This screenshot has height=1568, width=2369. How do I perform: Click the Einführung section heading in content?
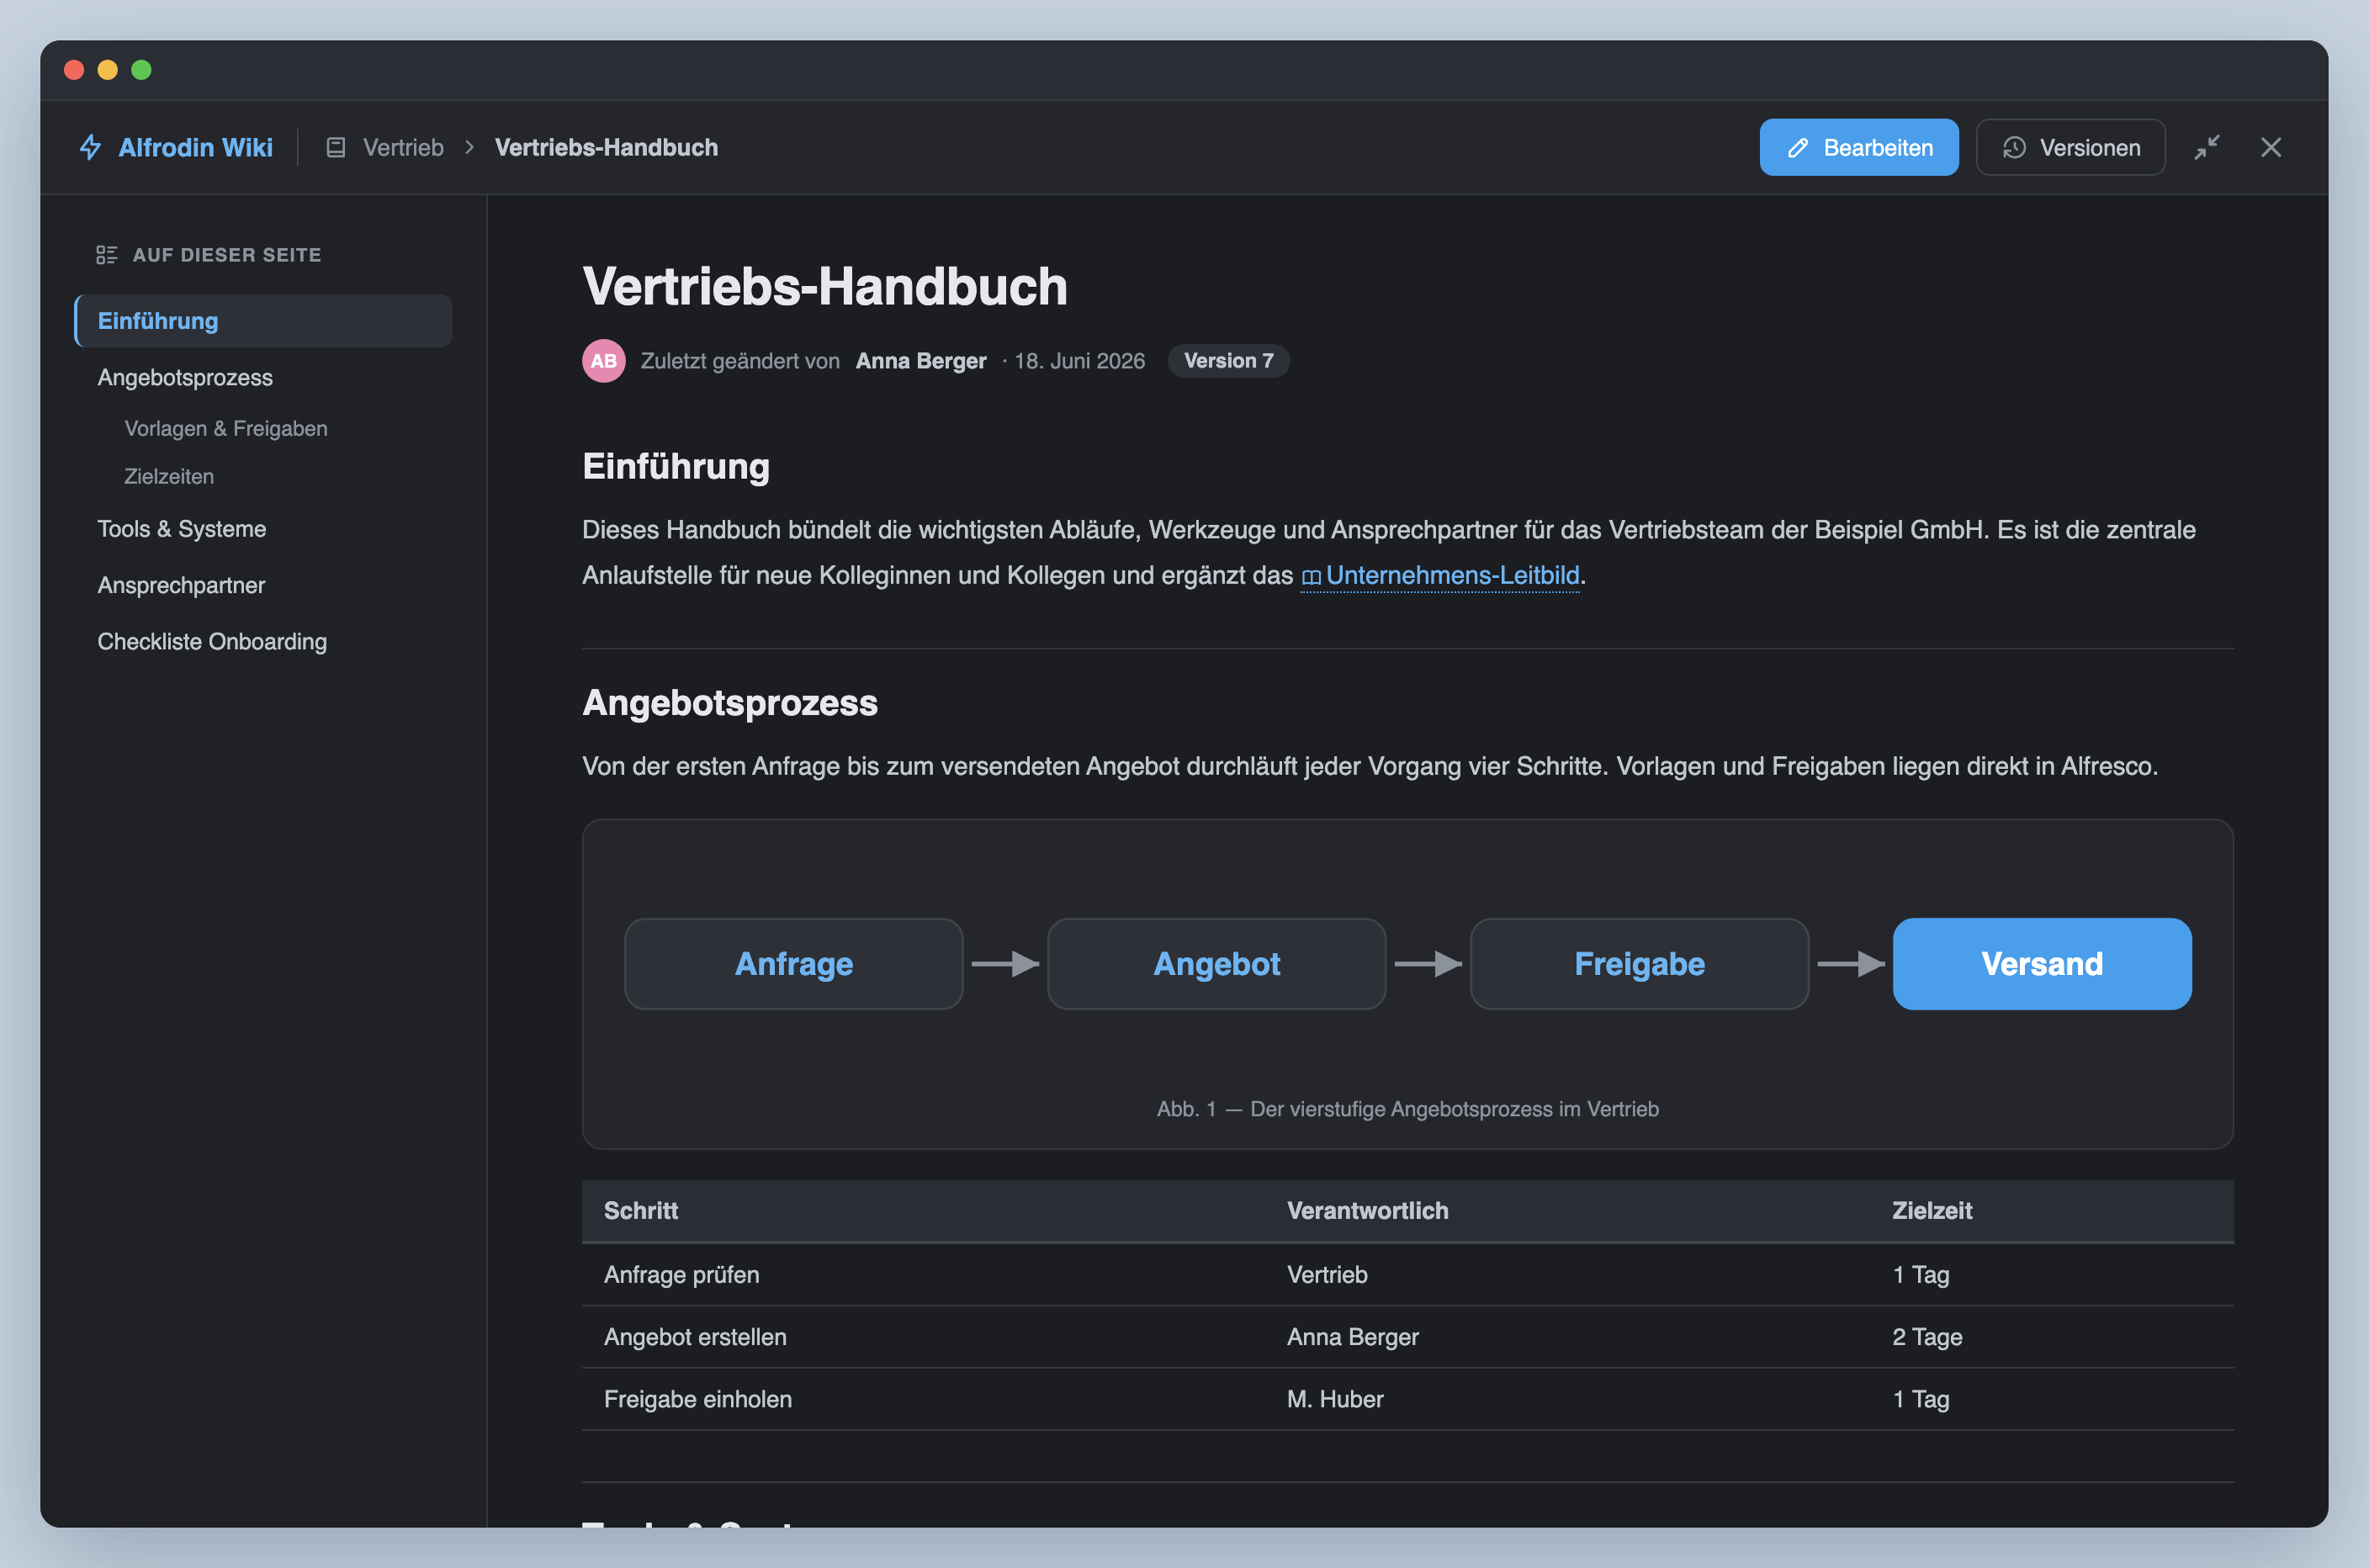pyautogui.click(x=676, y=467)
